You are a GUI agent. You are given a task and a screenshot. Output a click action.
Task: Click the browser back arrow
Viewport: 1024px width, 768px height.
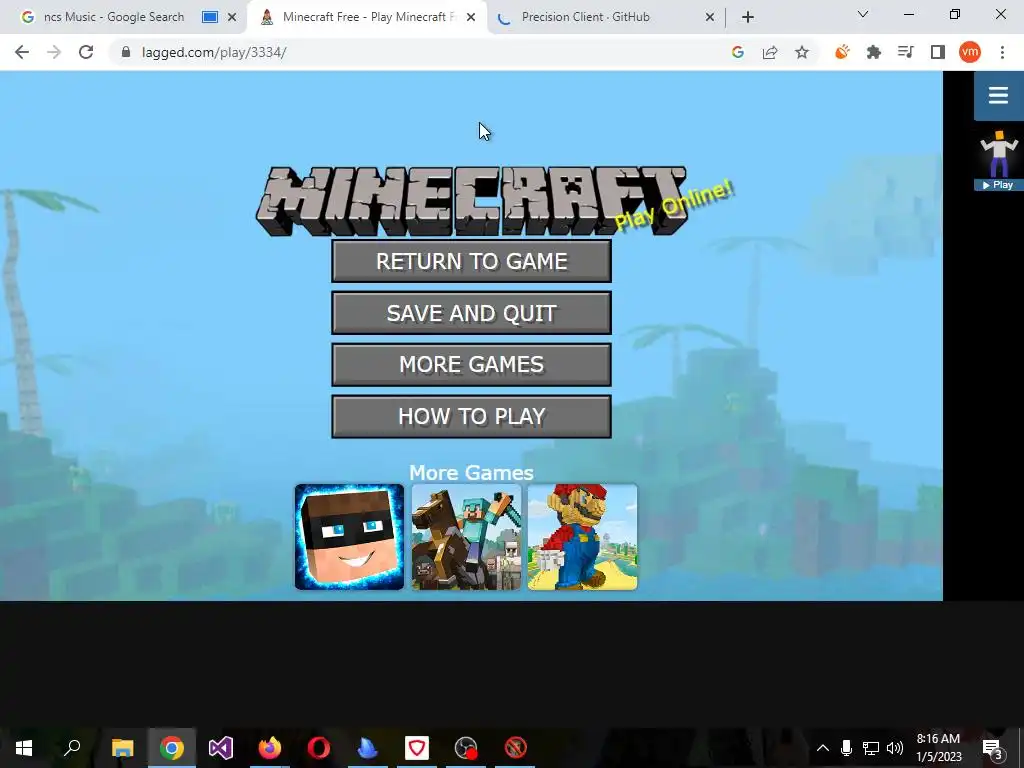click(x=22, y=52)
